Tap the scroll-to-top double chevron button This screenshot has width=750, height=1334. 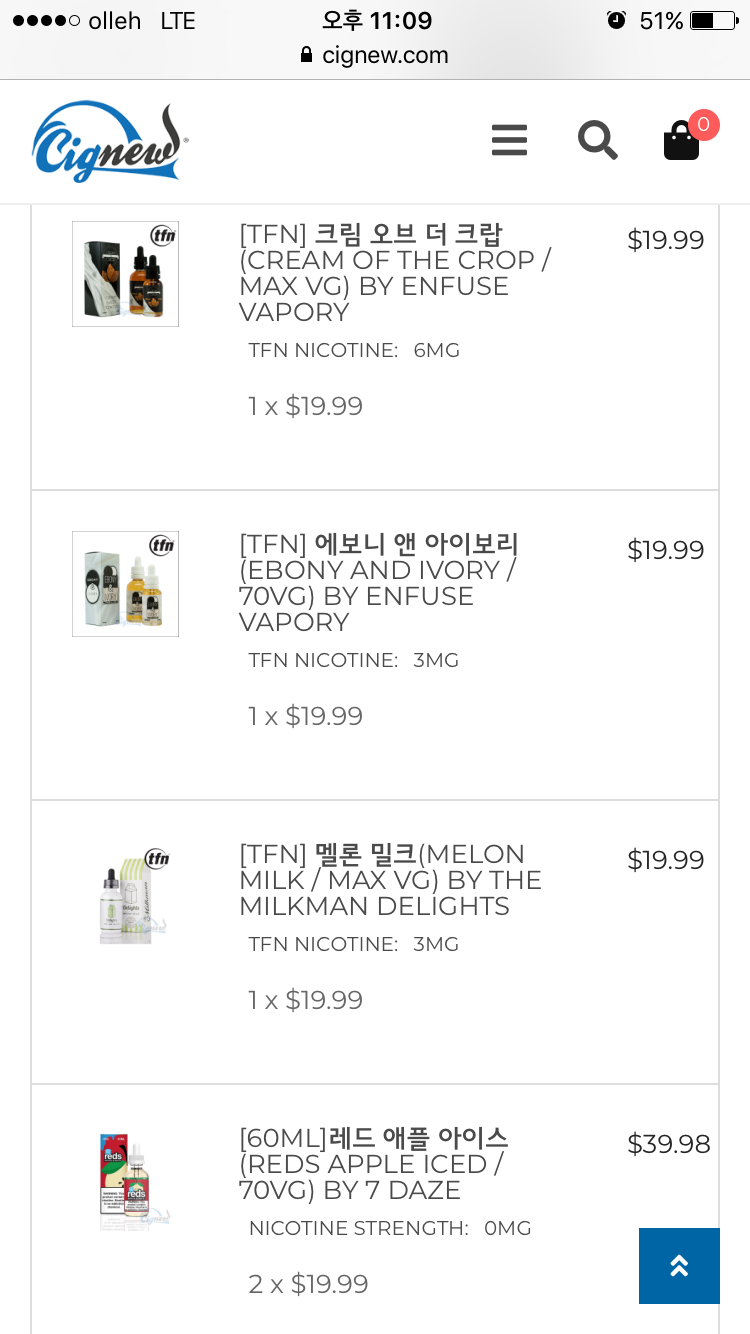click(x=679, y=1265)
